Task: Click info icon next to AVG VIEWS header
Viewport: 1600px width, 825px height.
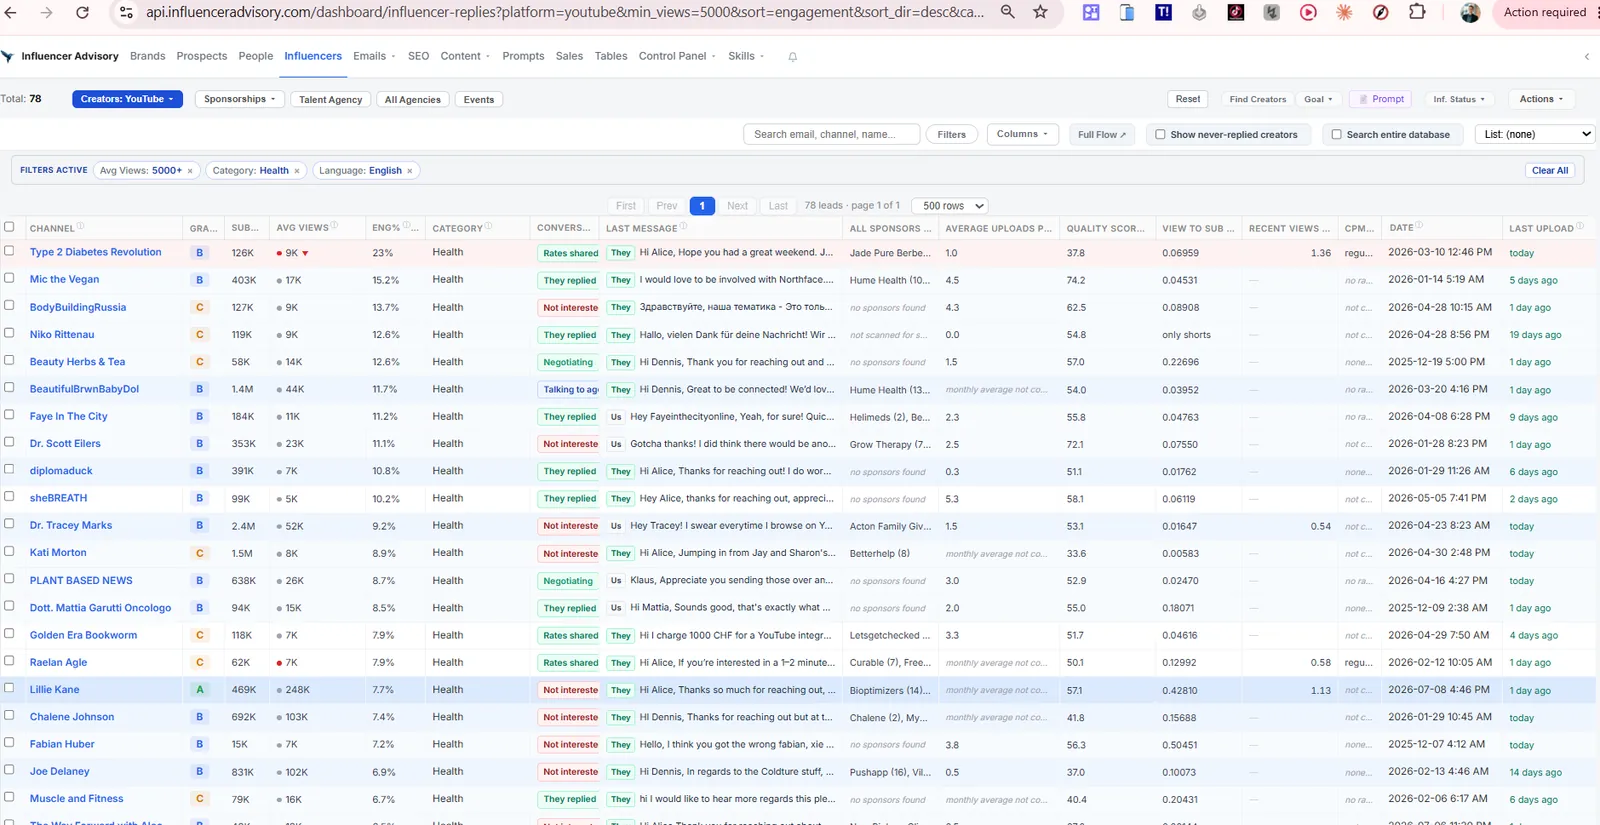Action: [x=335, y=227]
